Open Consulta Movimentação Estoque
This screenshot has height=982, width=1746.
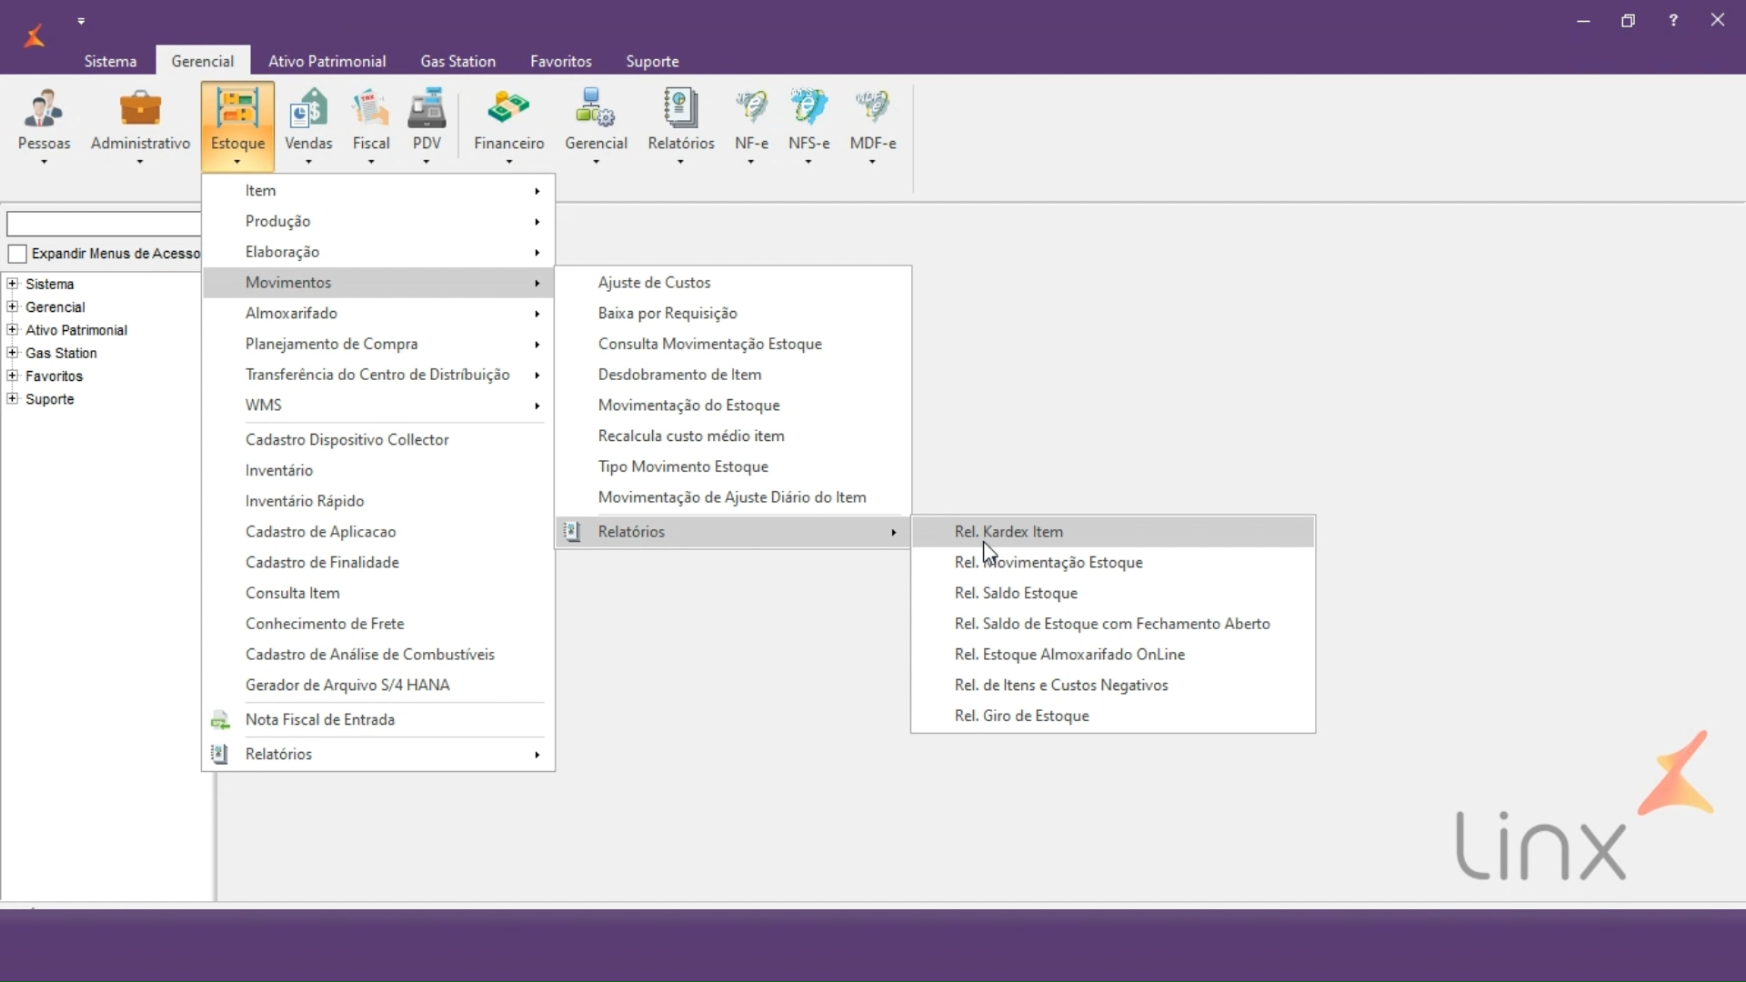click(733, 344)
